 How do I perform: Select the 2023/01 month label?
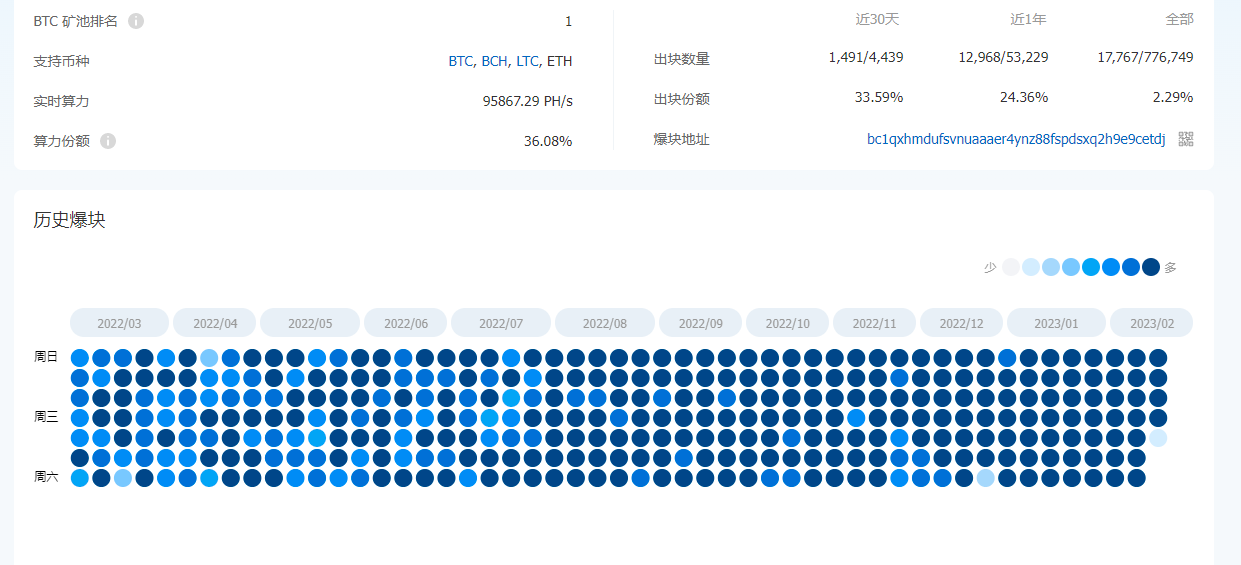point(1056,323)
